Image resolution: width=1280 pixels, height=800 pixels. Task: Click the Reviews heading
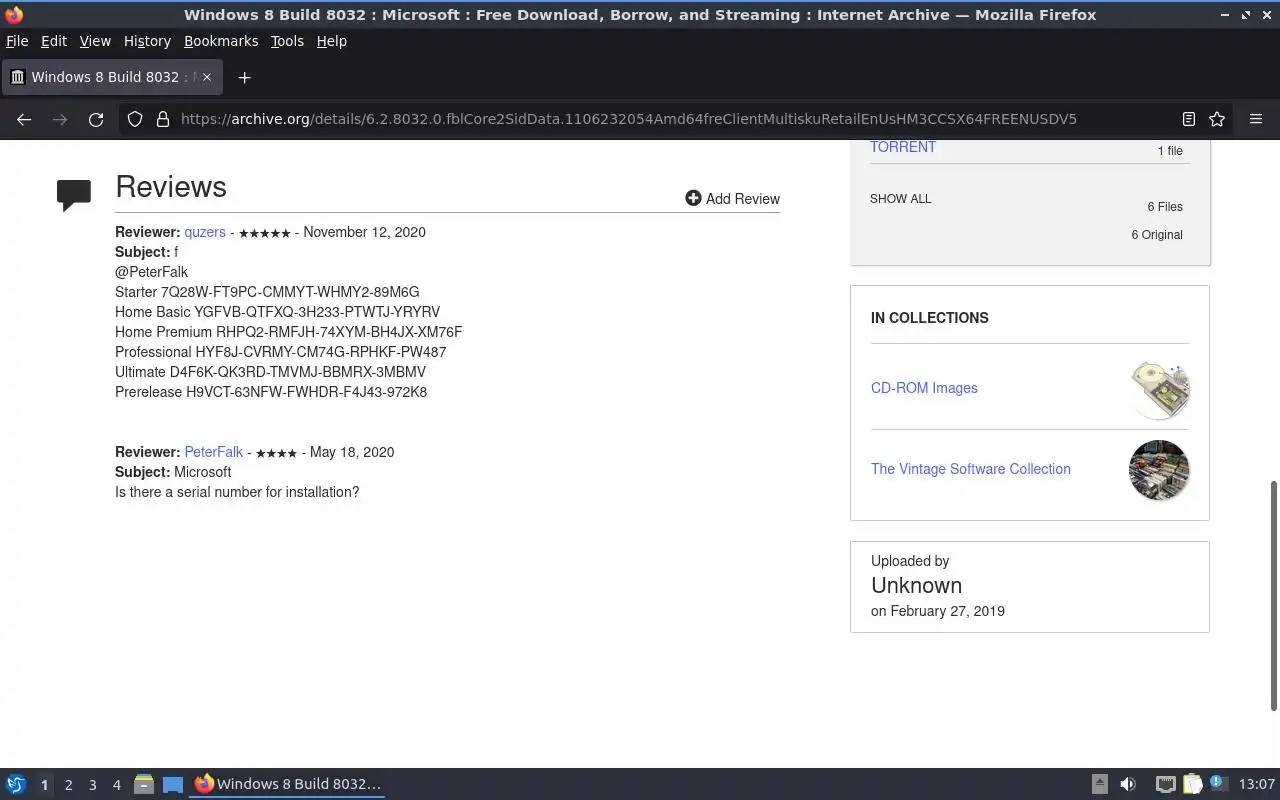pyautogui.click(x=171, y=187)
